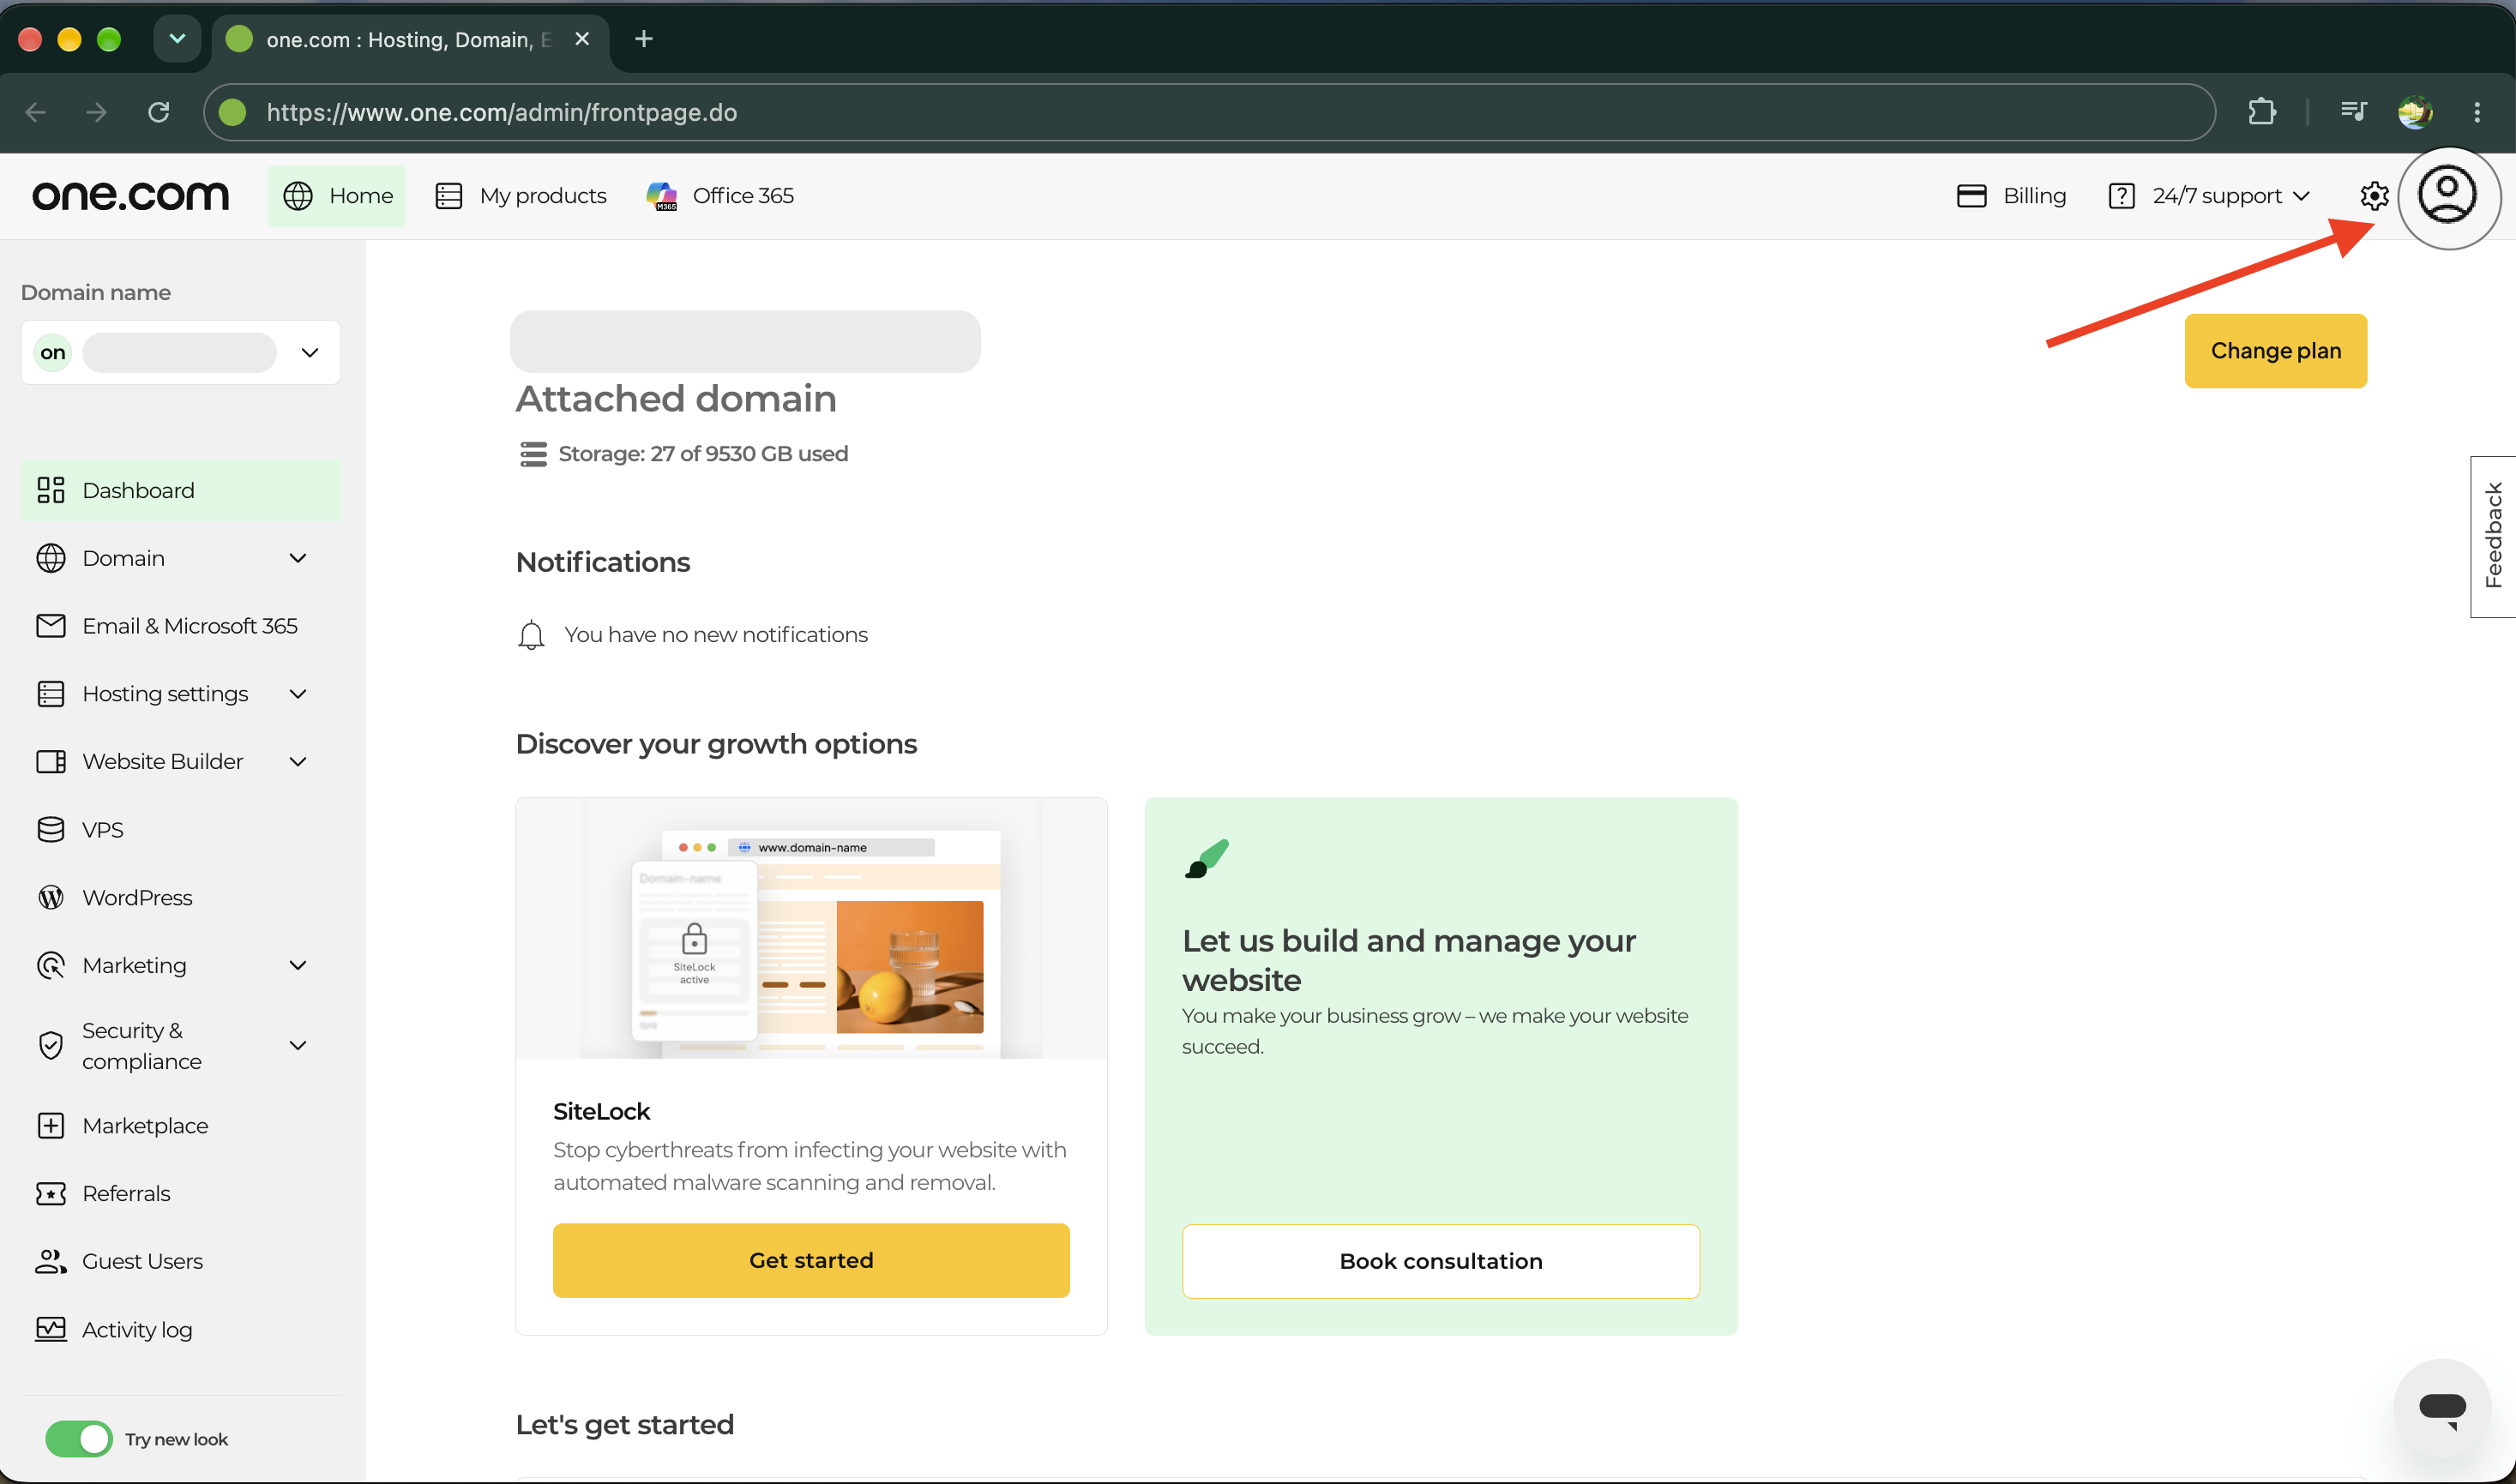Toggle the Try new look switch
This screenshot has width=2516, height=1484.
click(79, 1439)
